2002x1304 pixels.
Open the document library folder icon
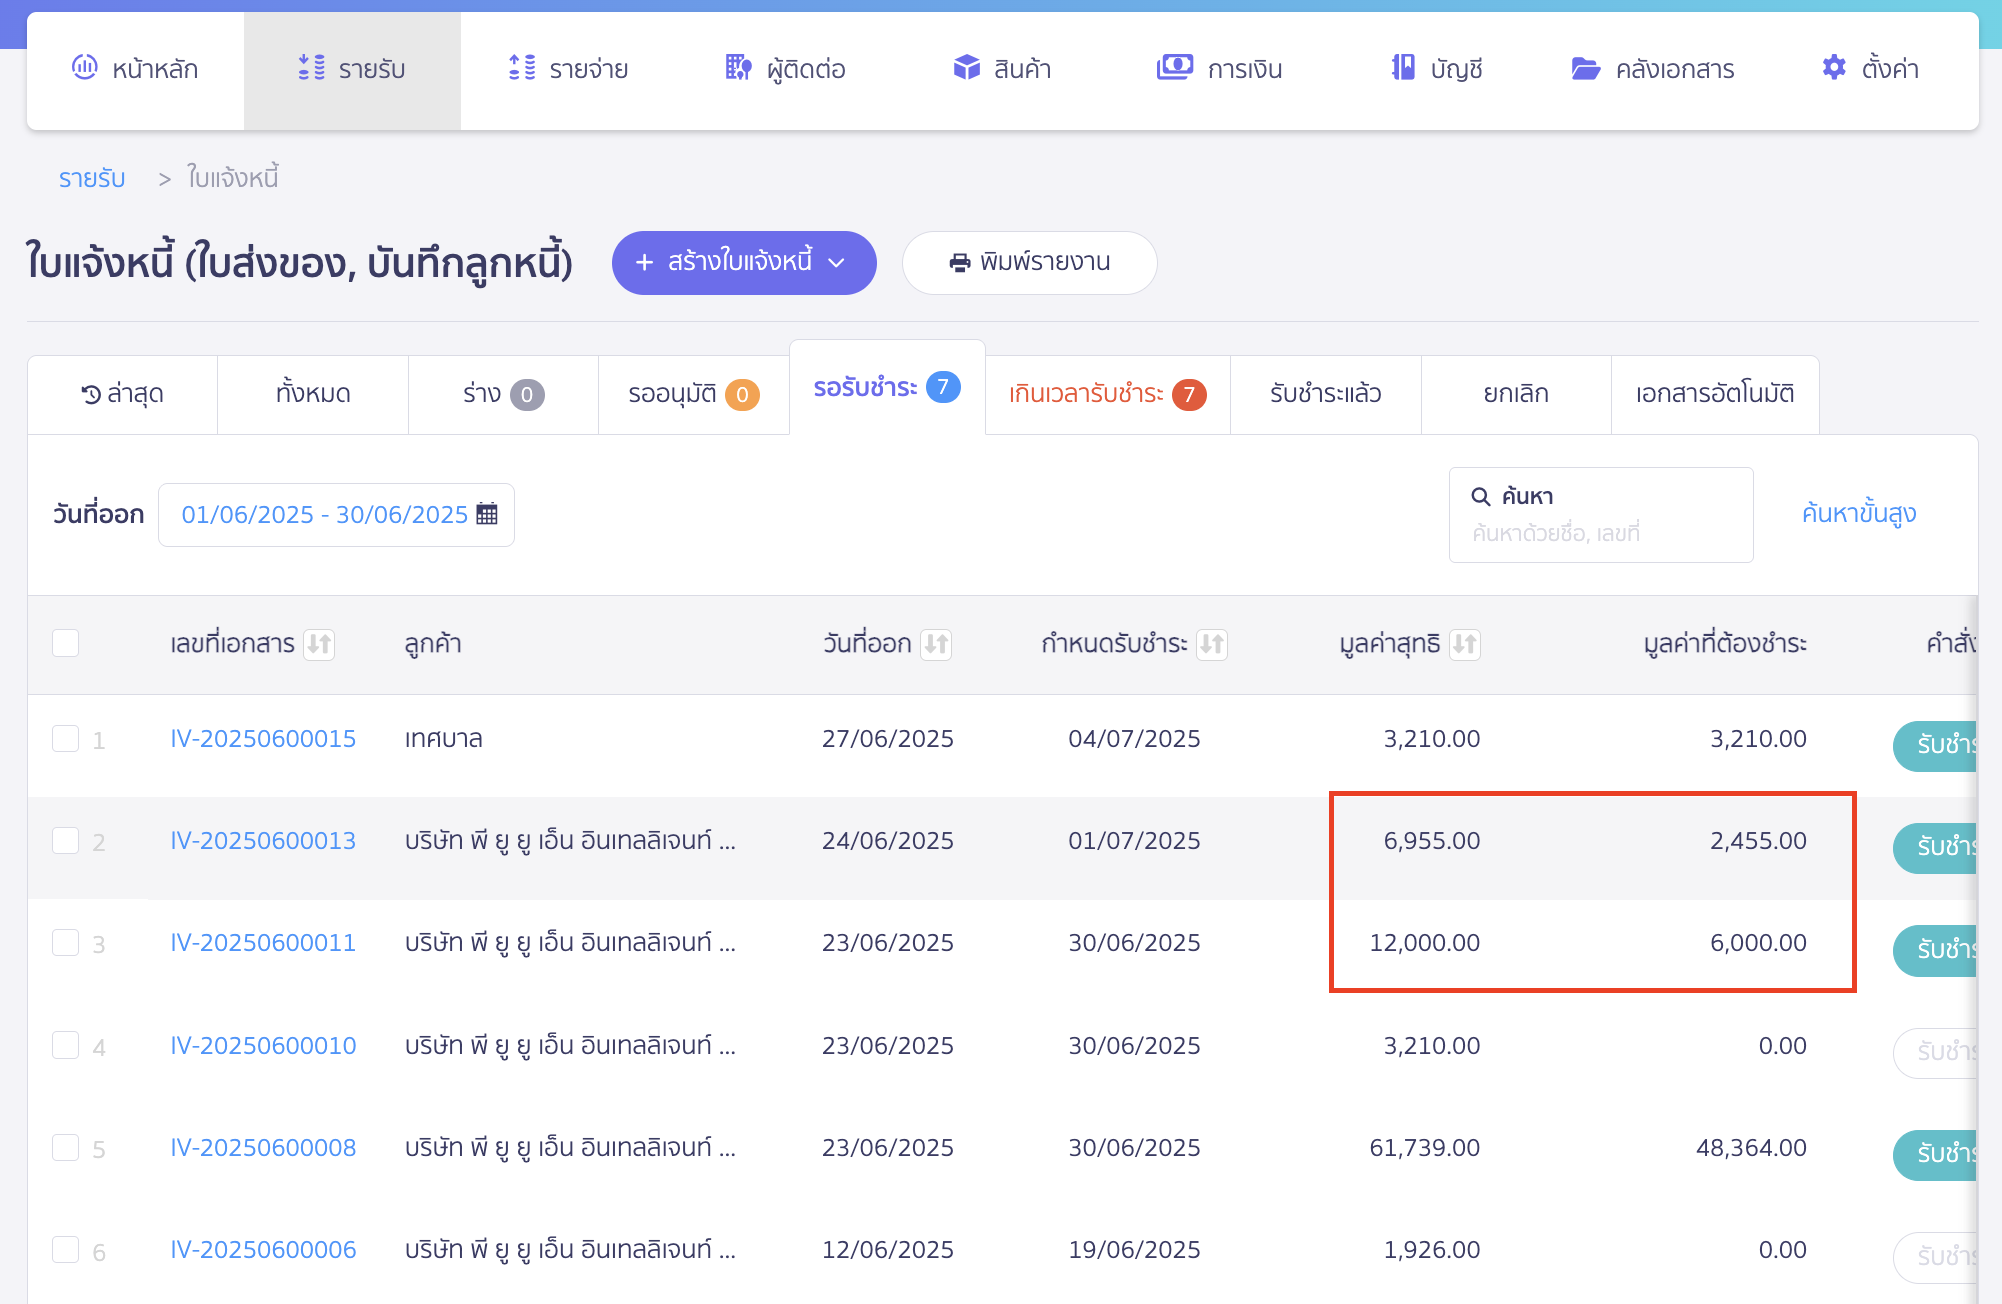pyautogui.click(x=1585, y=68)
